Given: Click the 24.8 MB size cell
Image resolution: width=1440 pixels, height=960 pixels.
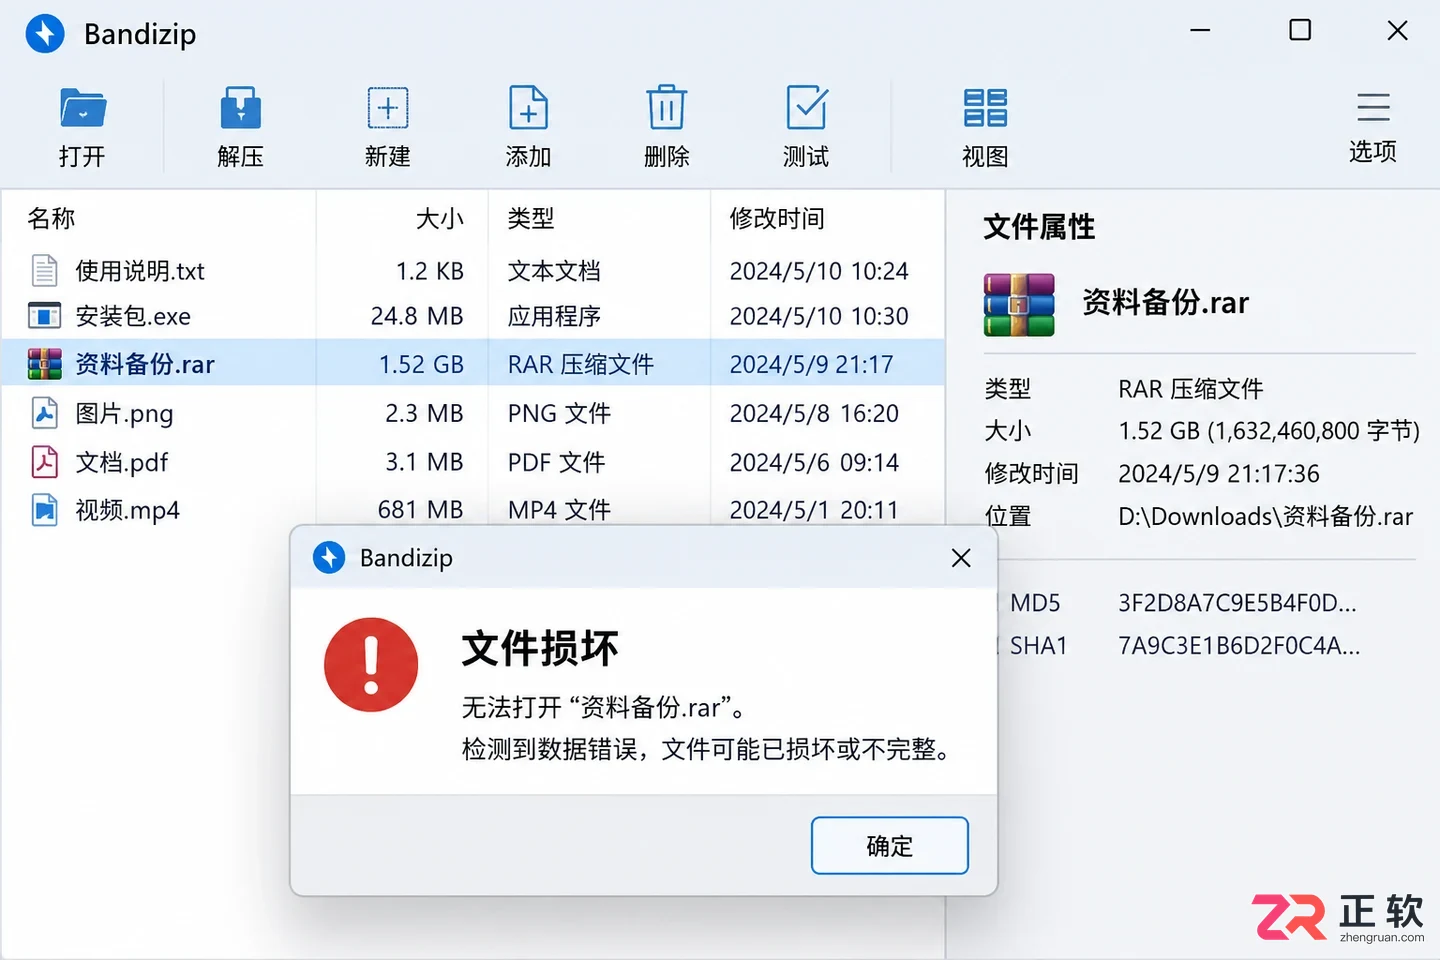Looking at the screenshot, I should 417,317.
